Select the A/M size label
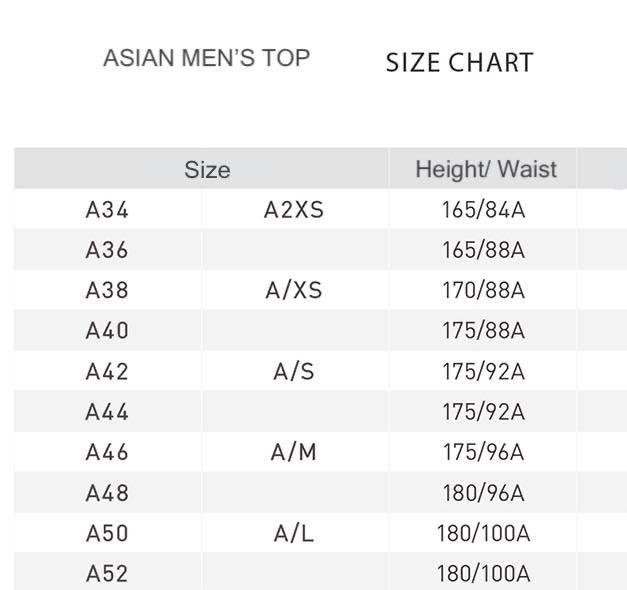The height and width of the screenshot is (590, 627). tap(294, 452)
